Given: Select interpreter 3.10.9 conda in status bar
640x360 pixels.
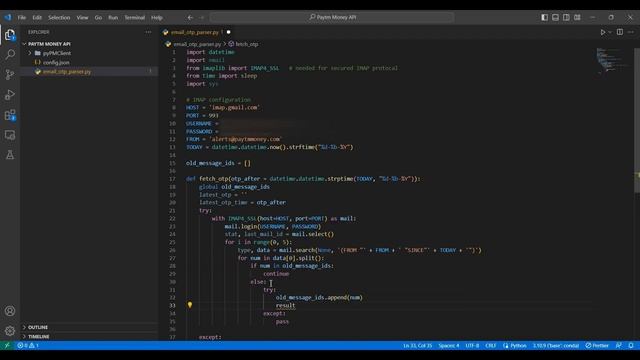Looking at the screenshot, I should tap(556, 345).
